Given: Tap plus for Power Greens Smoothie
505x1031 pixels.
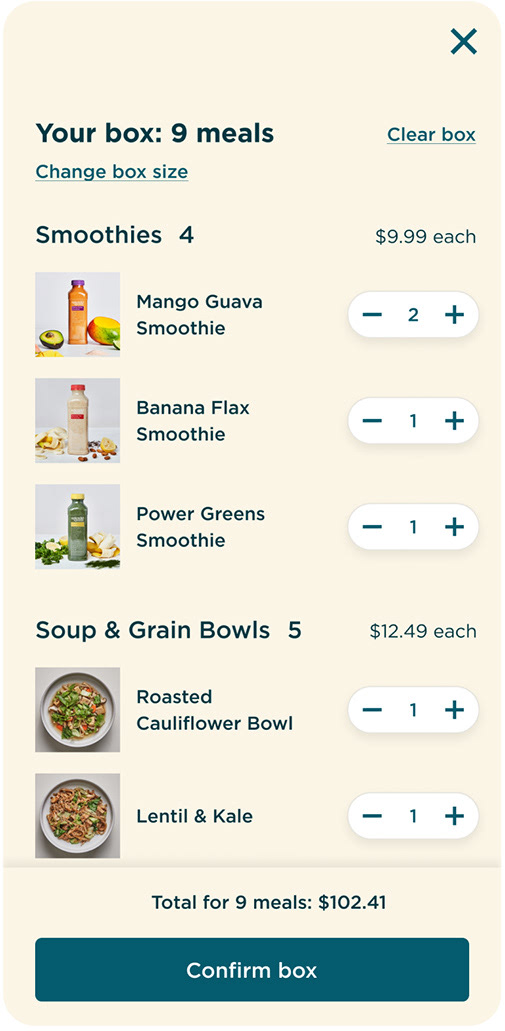Looking at the screenshot, I should [x=454, y=527].
